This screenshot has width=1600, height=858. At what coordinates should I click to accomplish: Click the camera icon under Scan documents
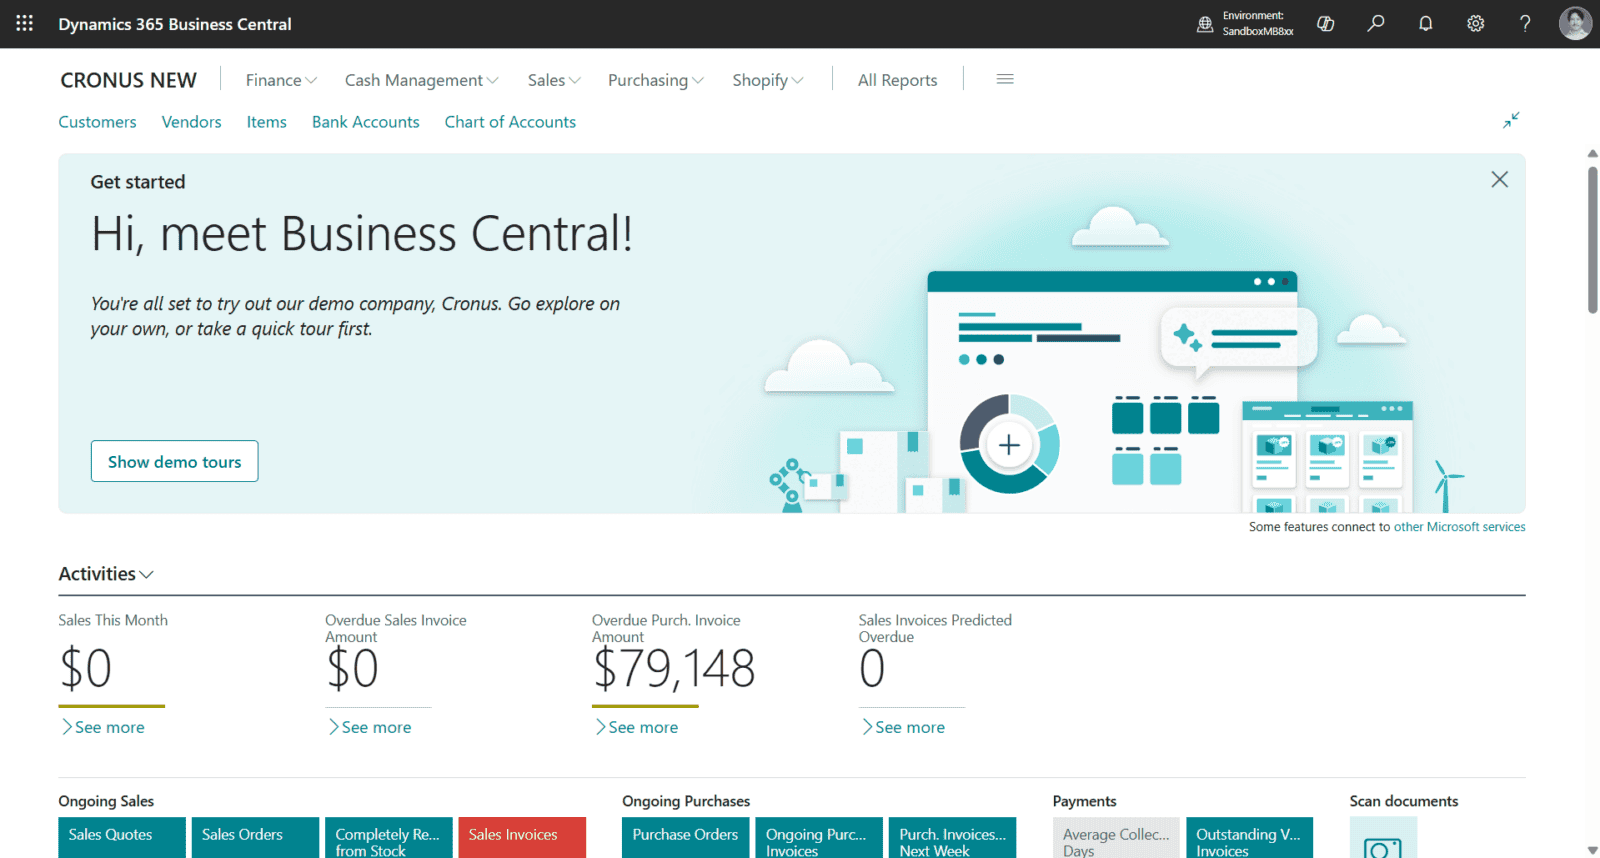1383,848
